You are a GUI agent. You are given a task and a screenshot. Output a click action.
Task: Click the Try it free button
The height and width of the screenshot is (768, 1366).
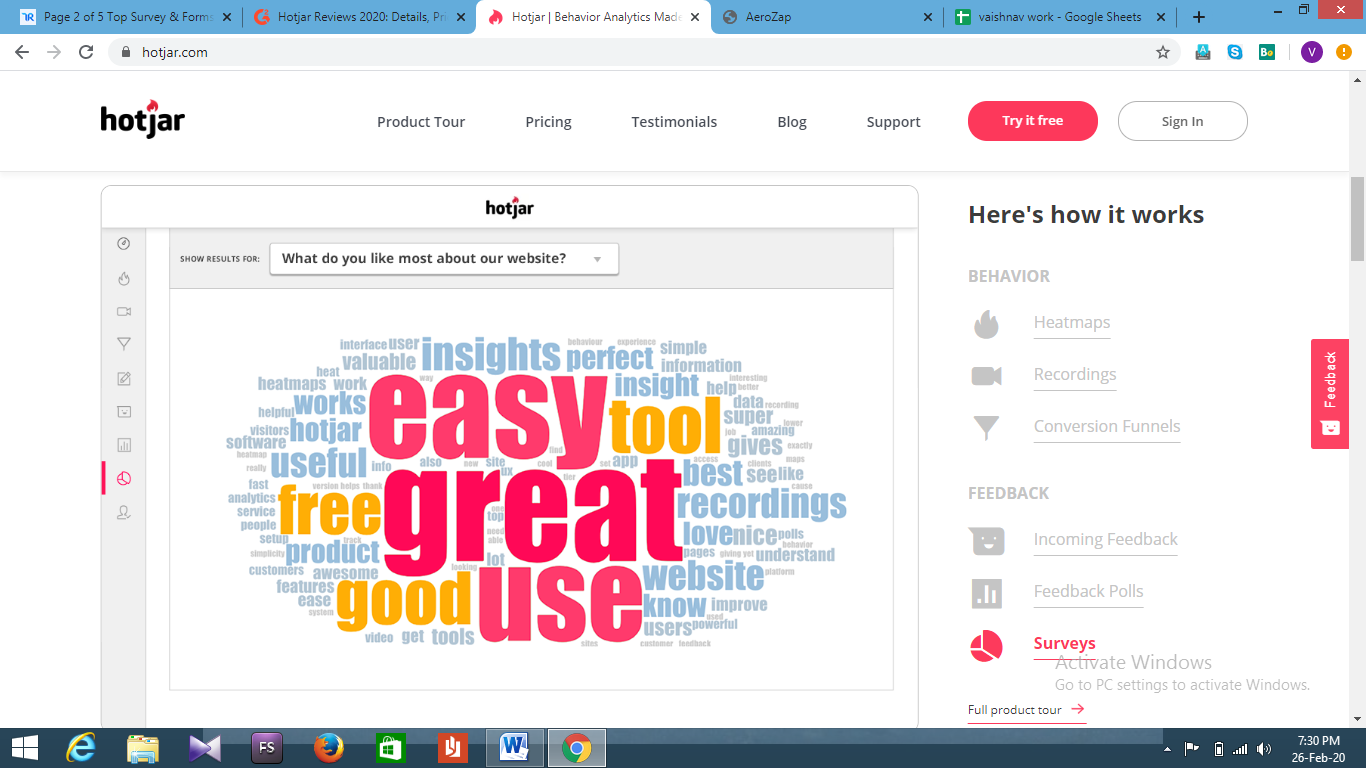click(1033, 121)
